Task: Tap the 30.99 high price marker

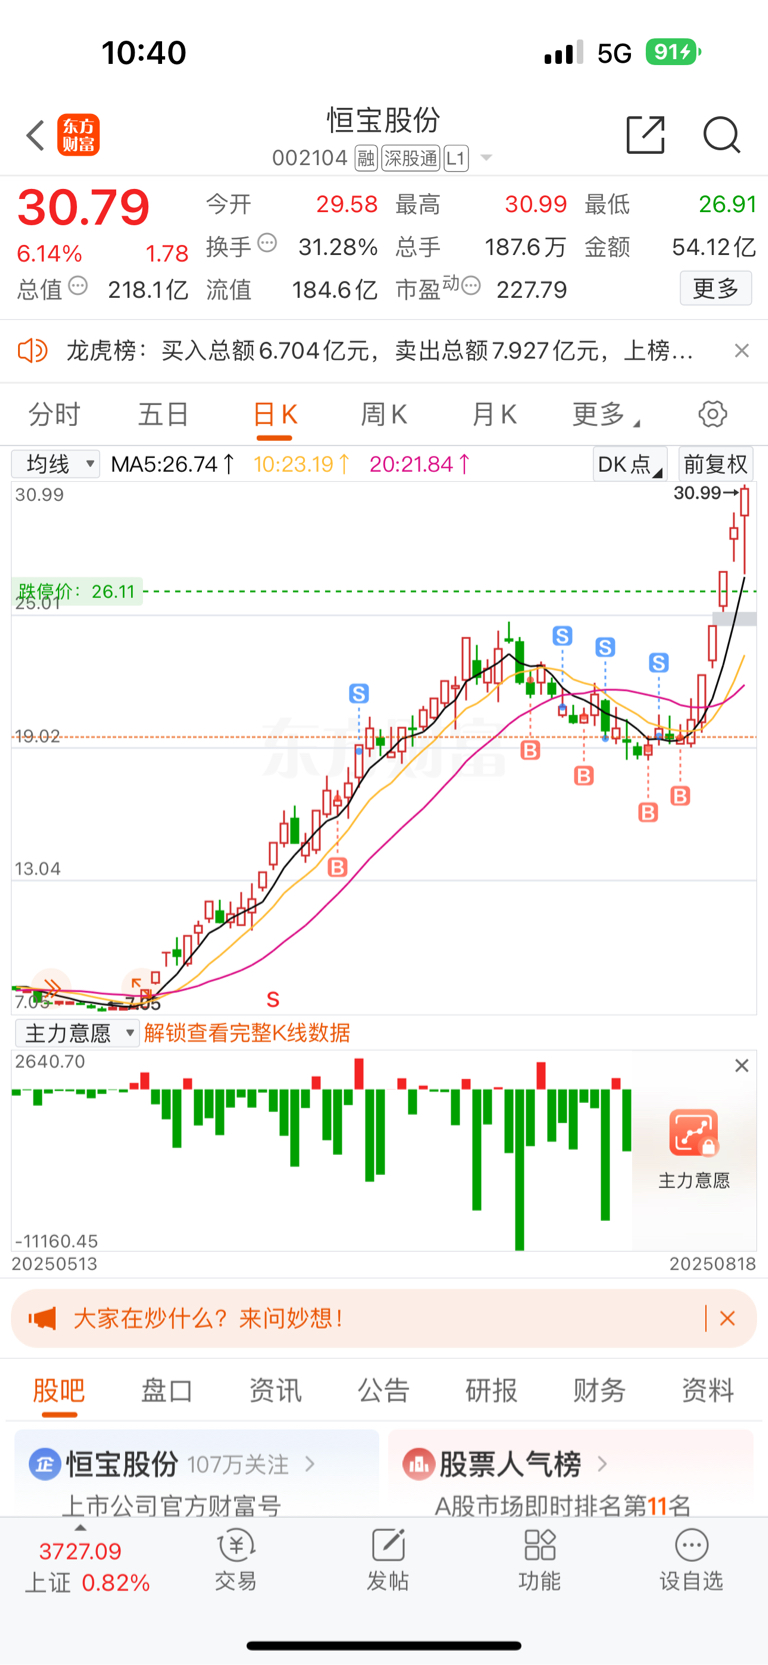Action: coord(704,493)
